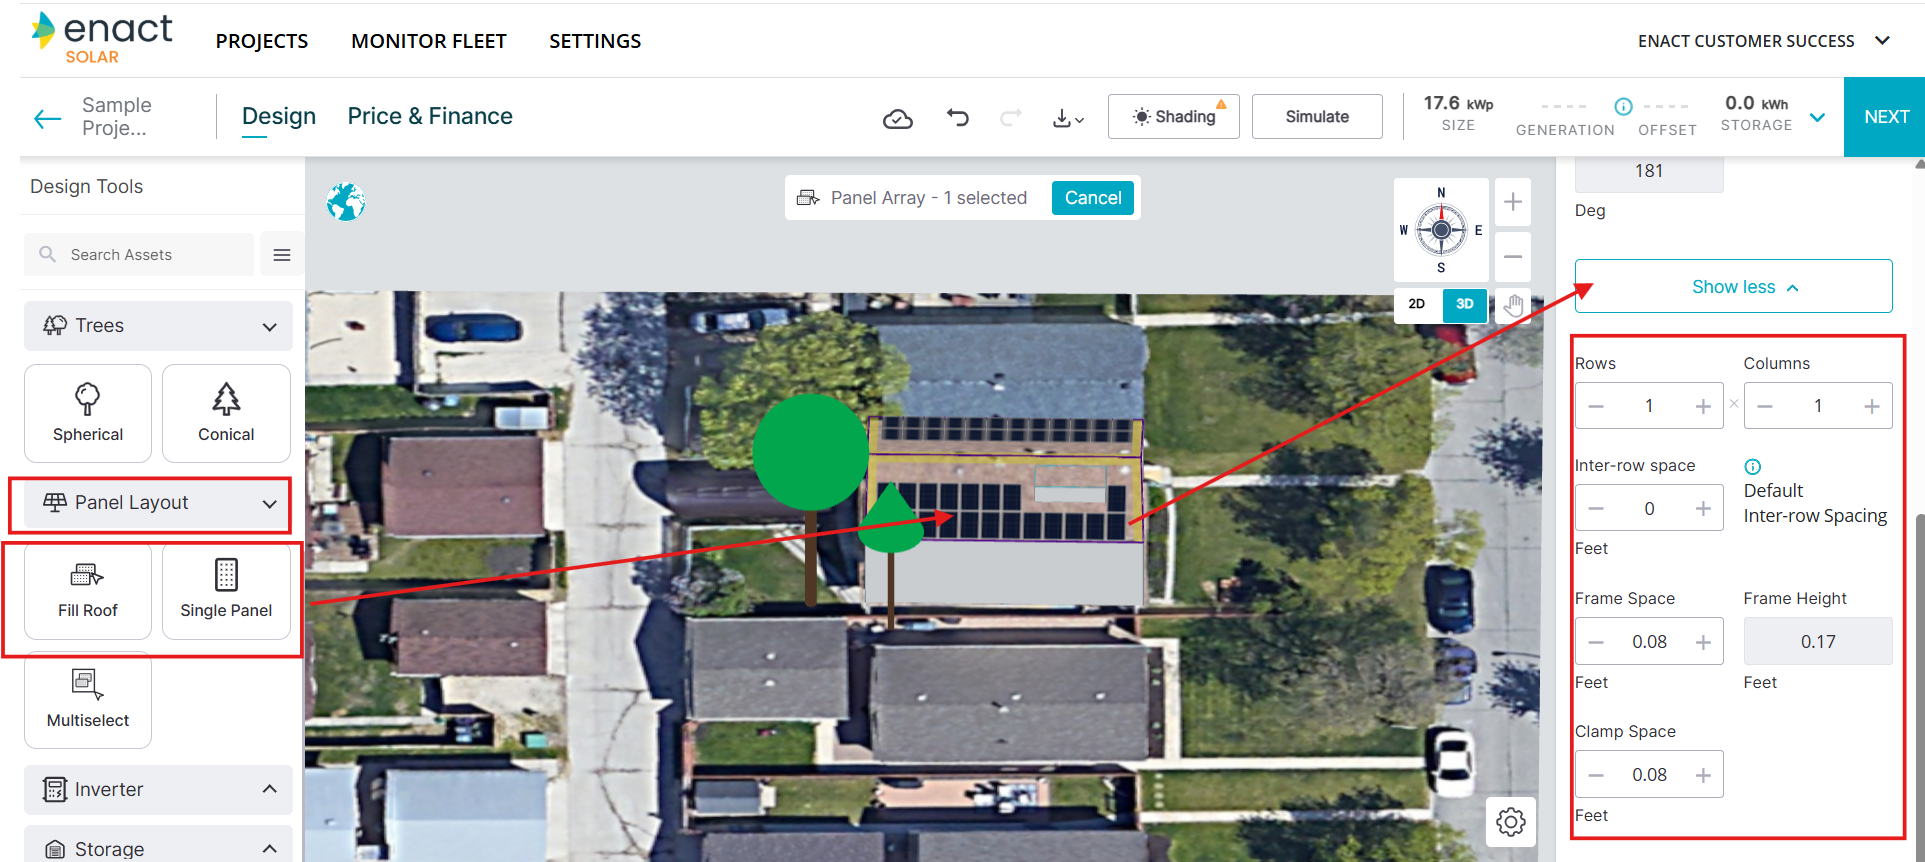Activate the Multiselect tool
This screenshot has width=1925, height=862.
tap(88, 698)
